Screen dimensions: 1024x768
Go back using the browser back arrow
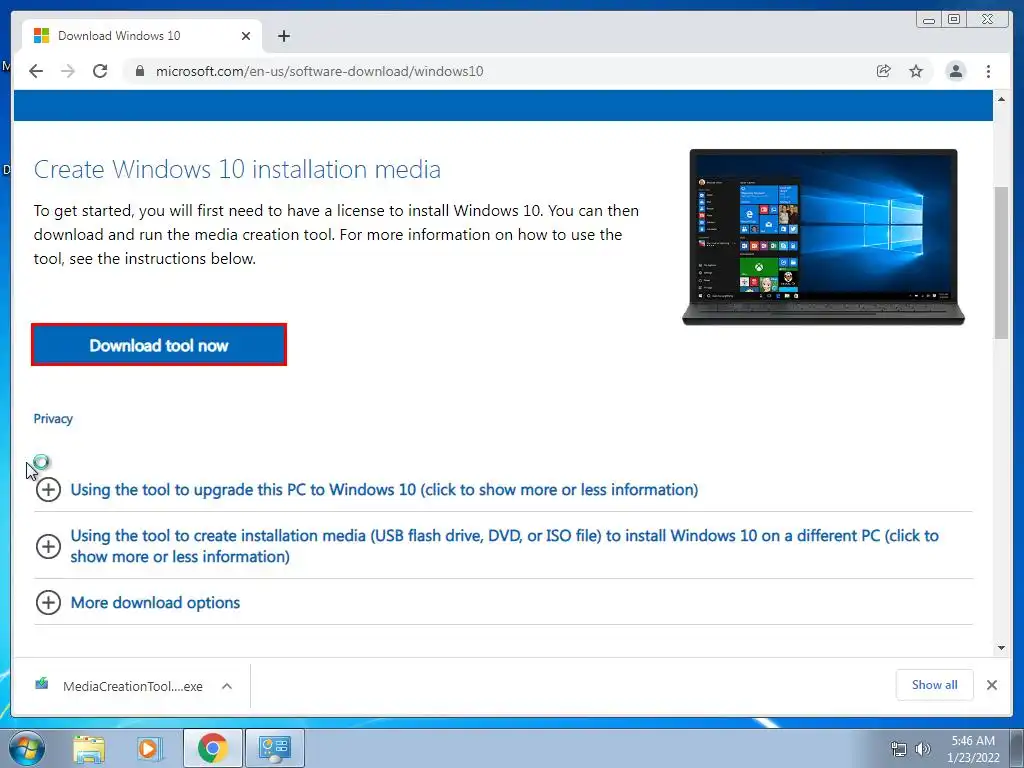36,71
